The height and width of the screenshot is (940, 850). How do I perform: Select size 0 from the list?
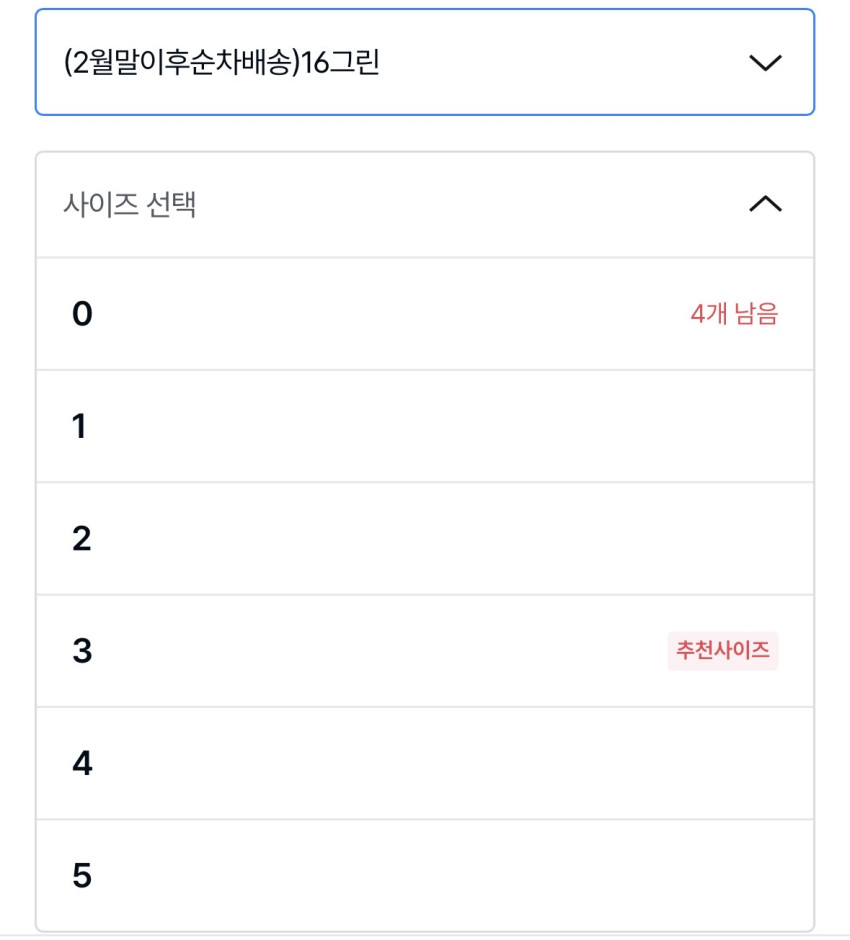(x=425, y=314)
